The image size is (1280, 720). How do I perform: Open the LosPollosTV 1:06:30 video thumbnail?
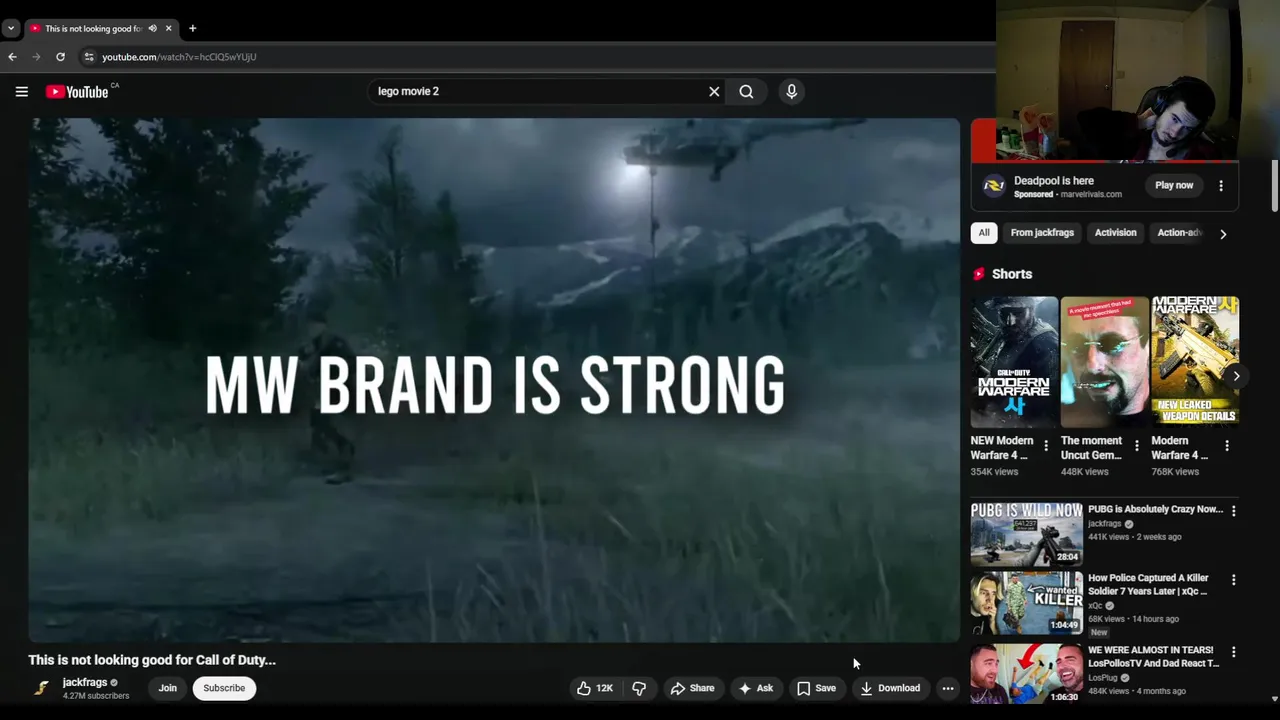pos(1026,673)
